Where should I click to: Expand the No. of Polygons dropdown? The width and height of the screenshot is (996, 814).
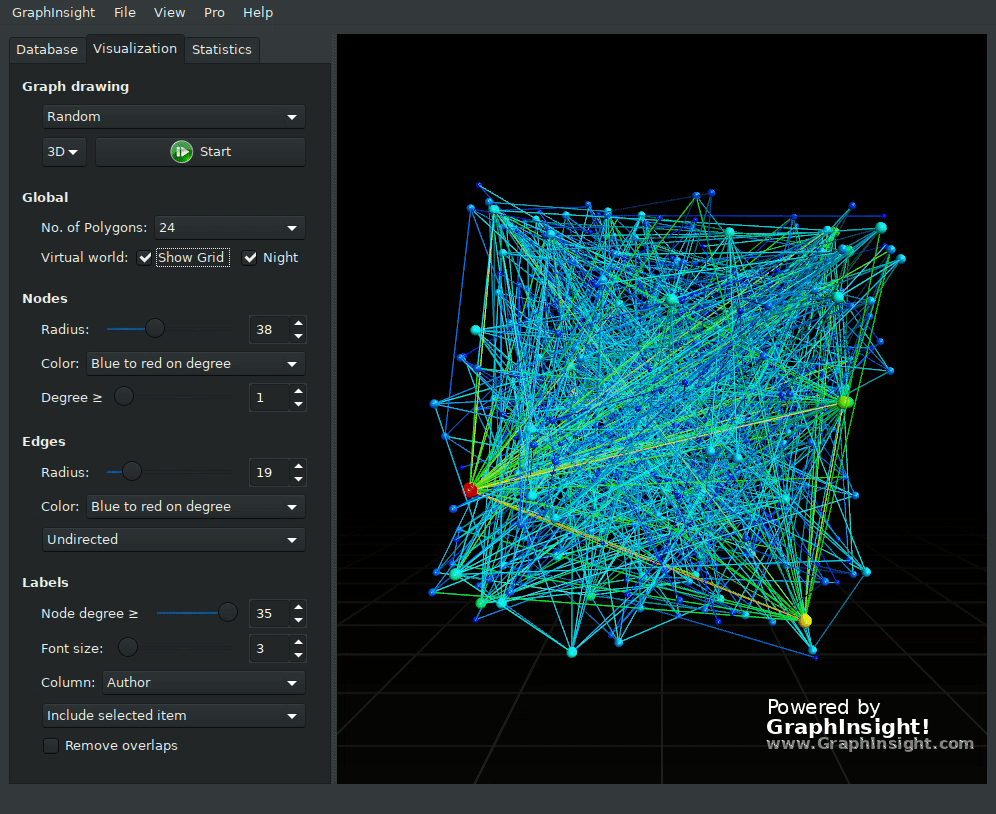click(229, 228)
